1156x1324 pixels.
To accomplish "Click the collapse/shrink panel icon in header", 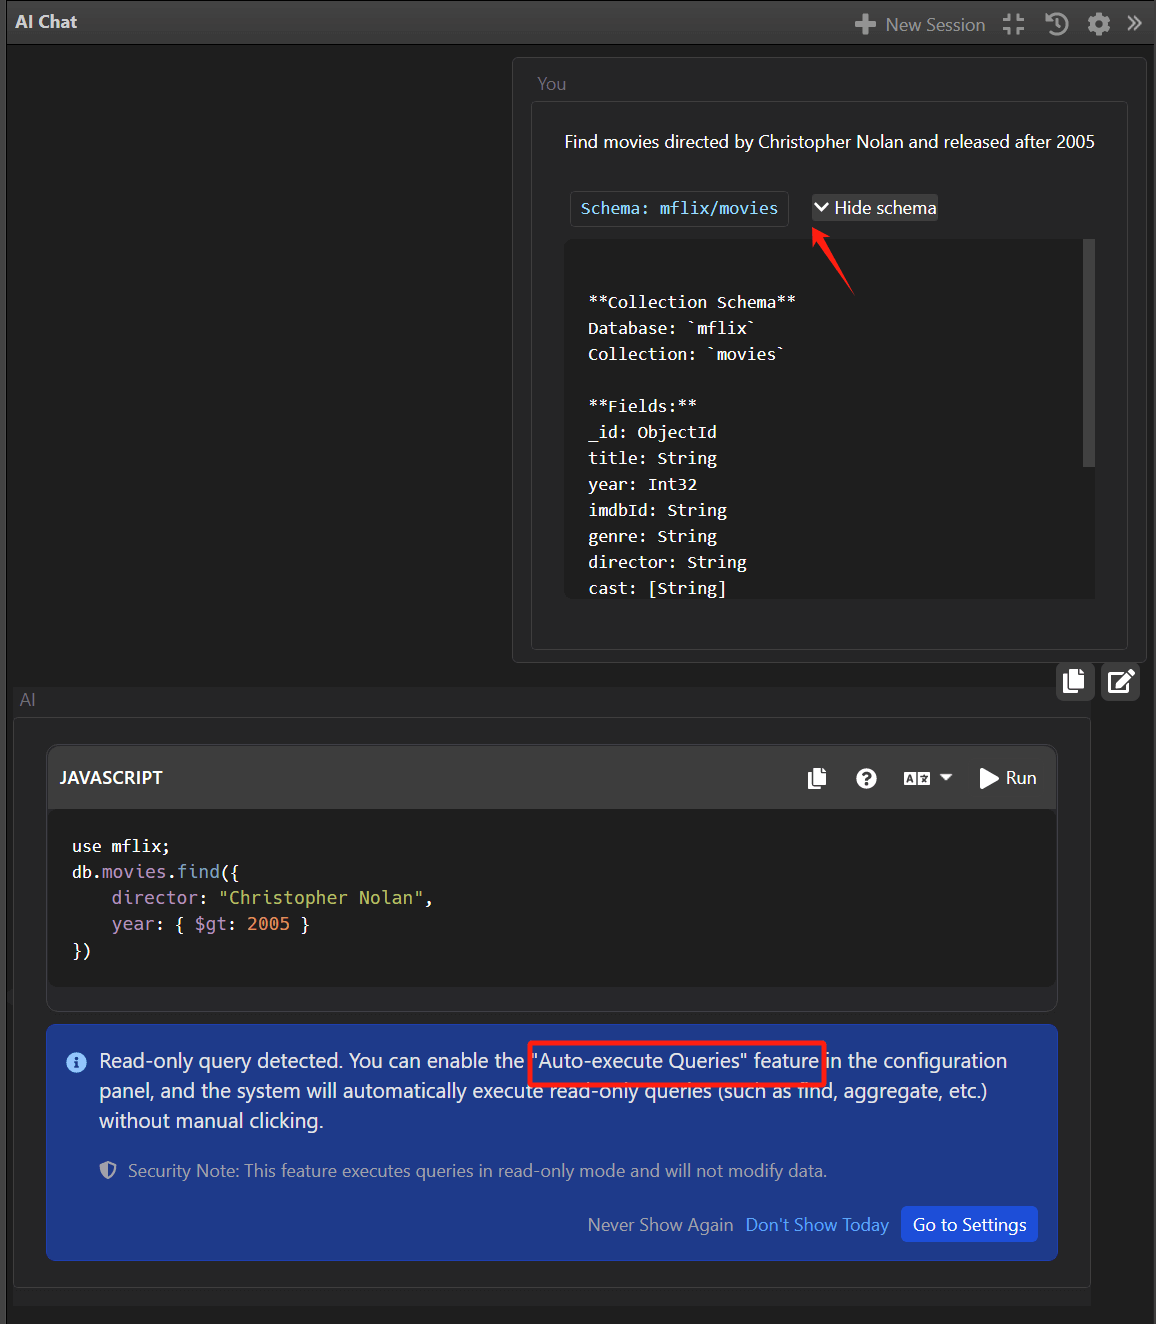I will coord(1013,24).
